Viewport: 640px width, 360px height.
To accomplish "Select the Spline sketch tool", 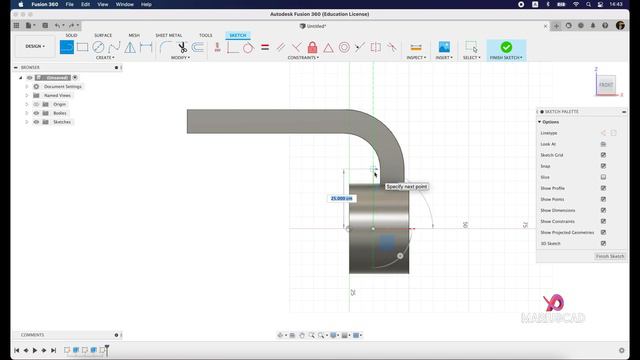I will click(114, 47).
